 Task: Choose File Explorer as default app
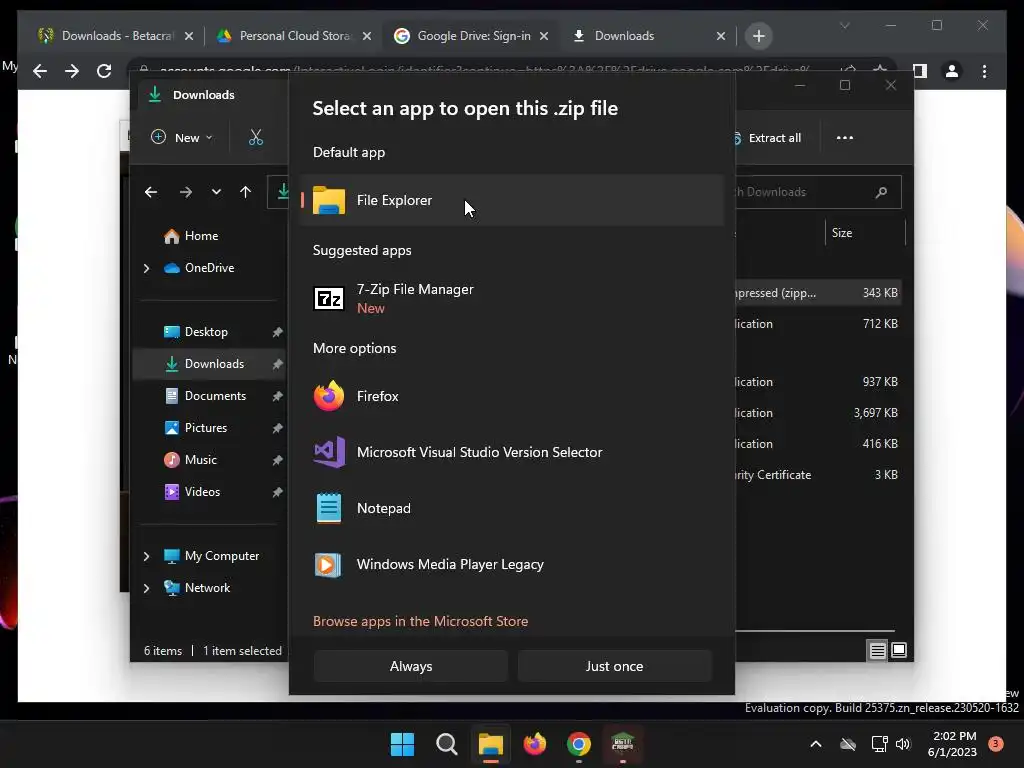point(512,200)
